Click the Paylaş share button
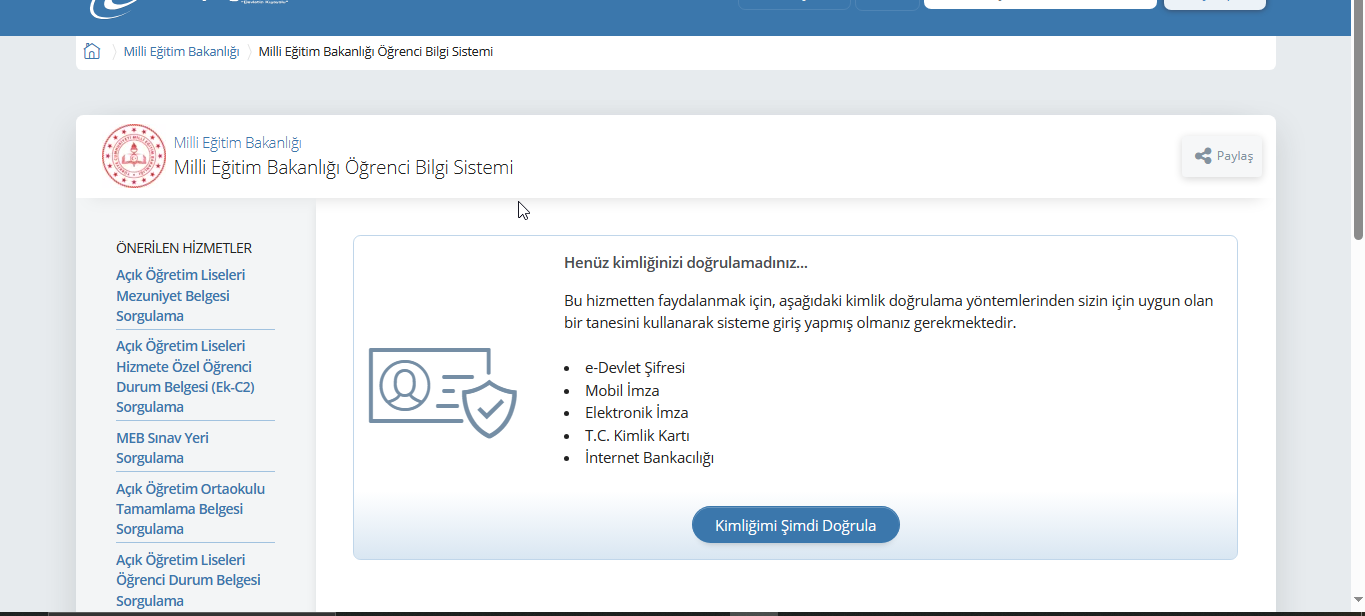Viewport: 1365px width, 616px height. pos(1222,156)
